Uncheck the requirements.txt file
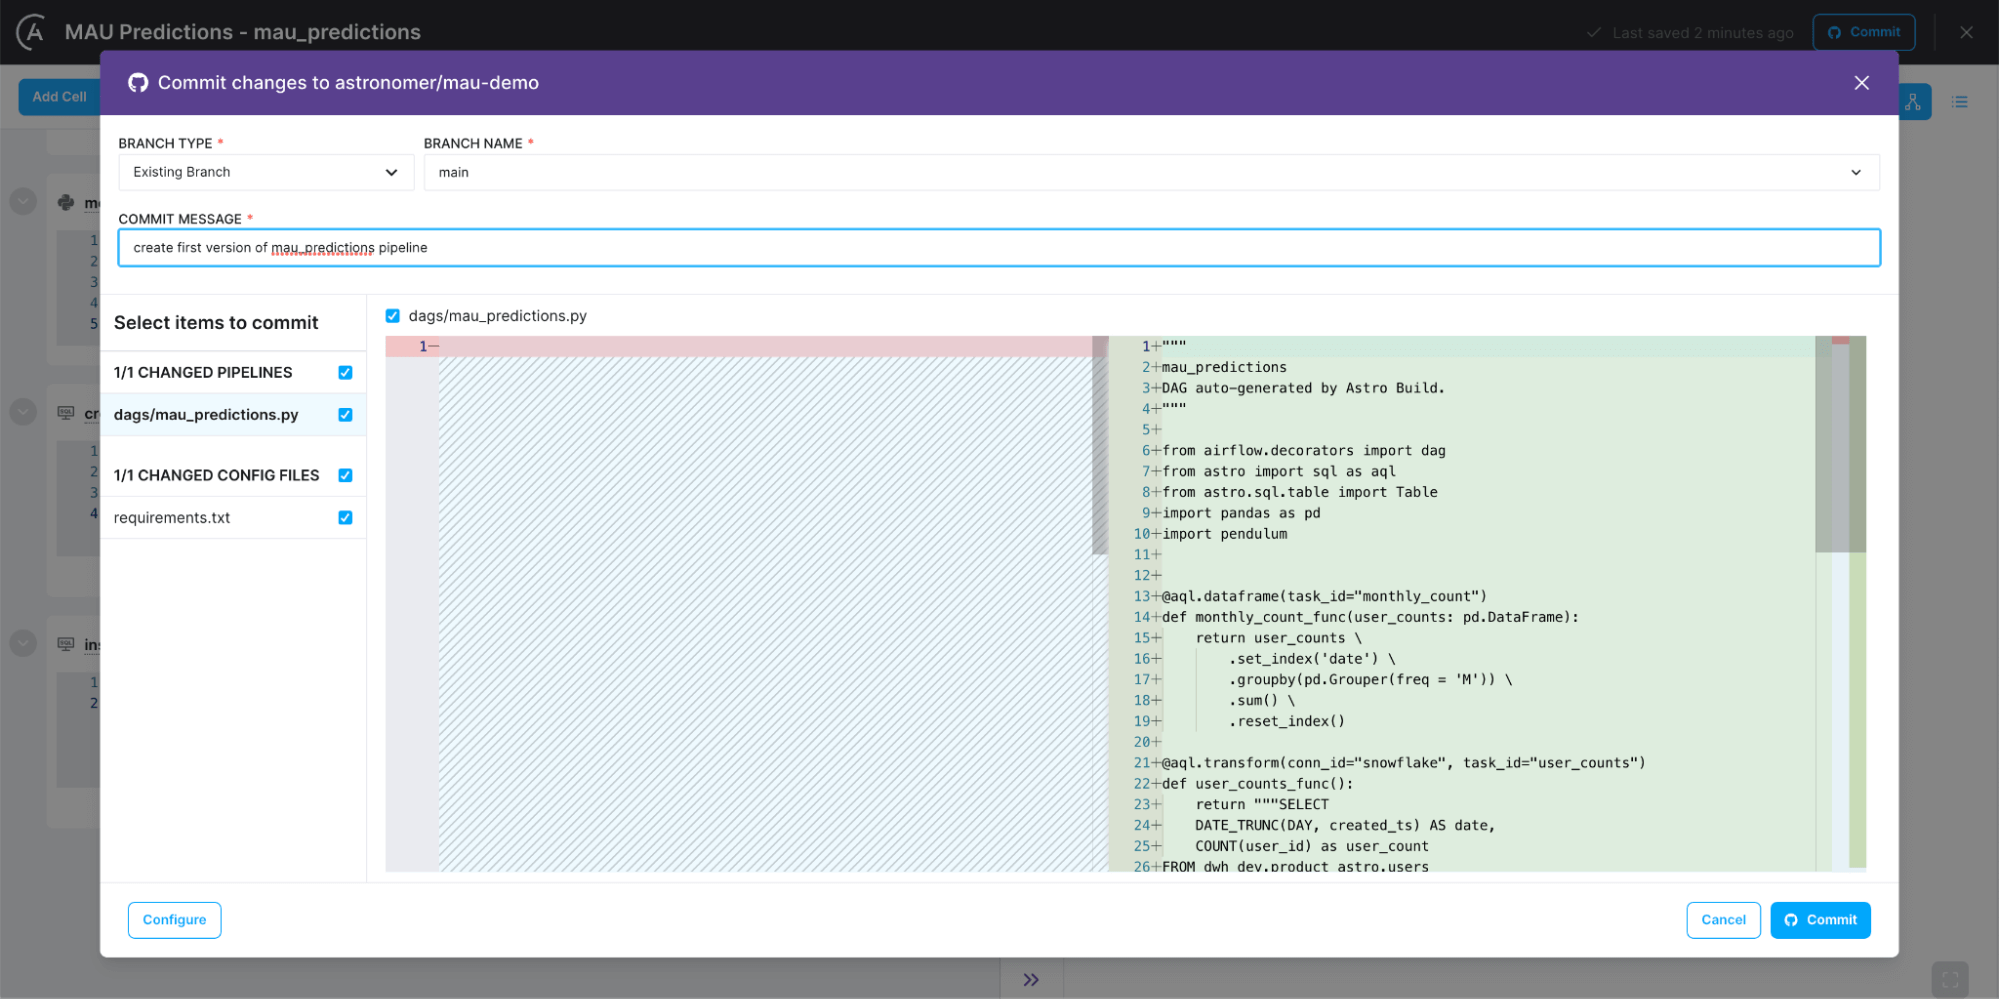This screenshot has height=999, width=1999. coord(345,517)
